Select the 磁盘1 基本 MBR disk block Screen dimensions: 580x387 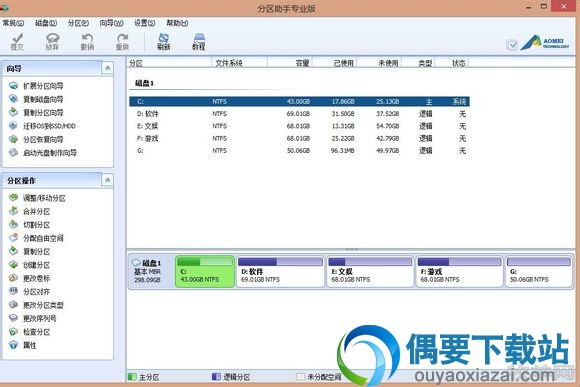click(151, 272)
